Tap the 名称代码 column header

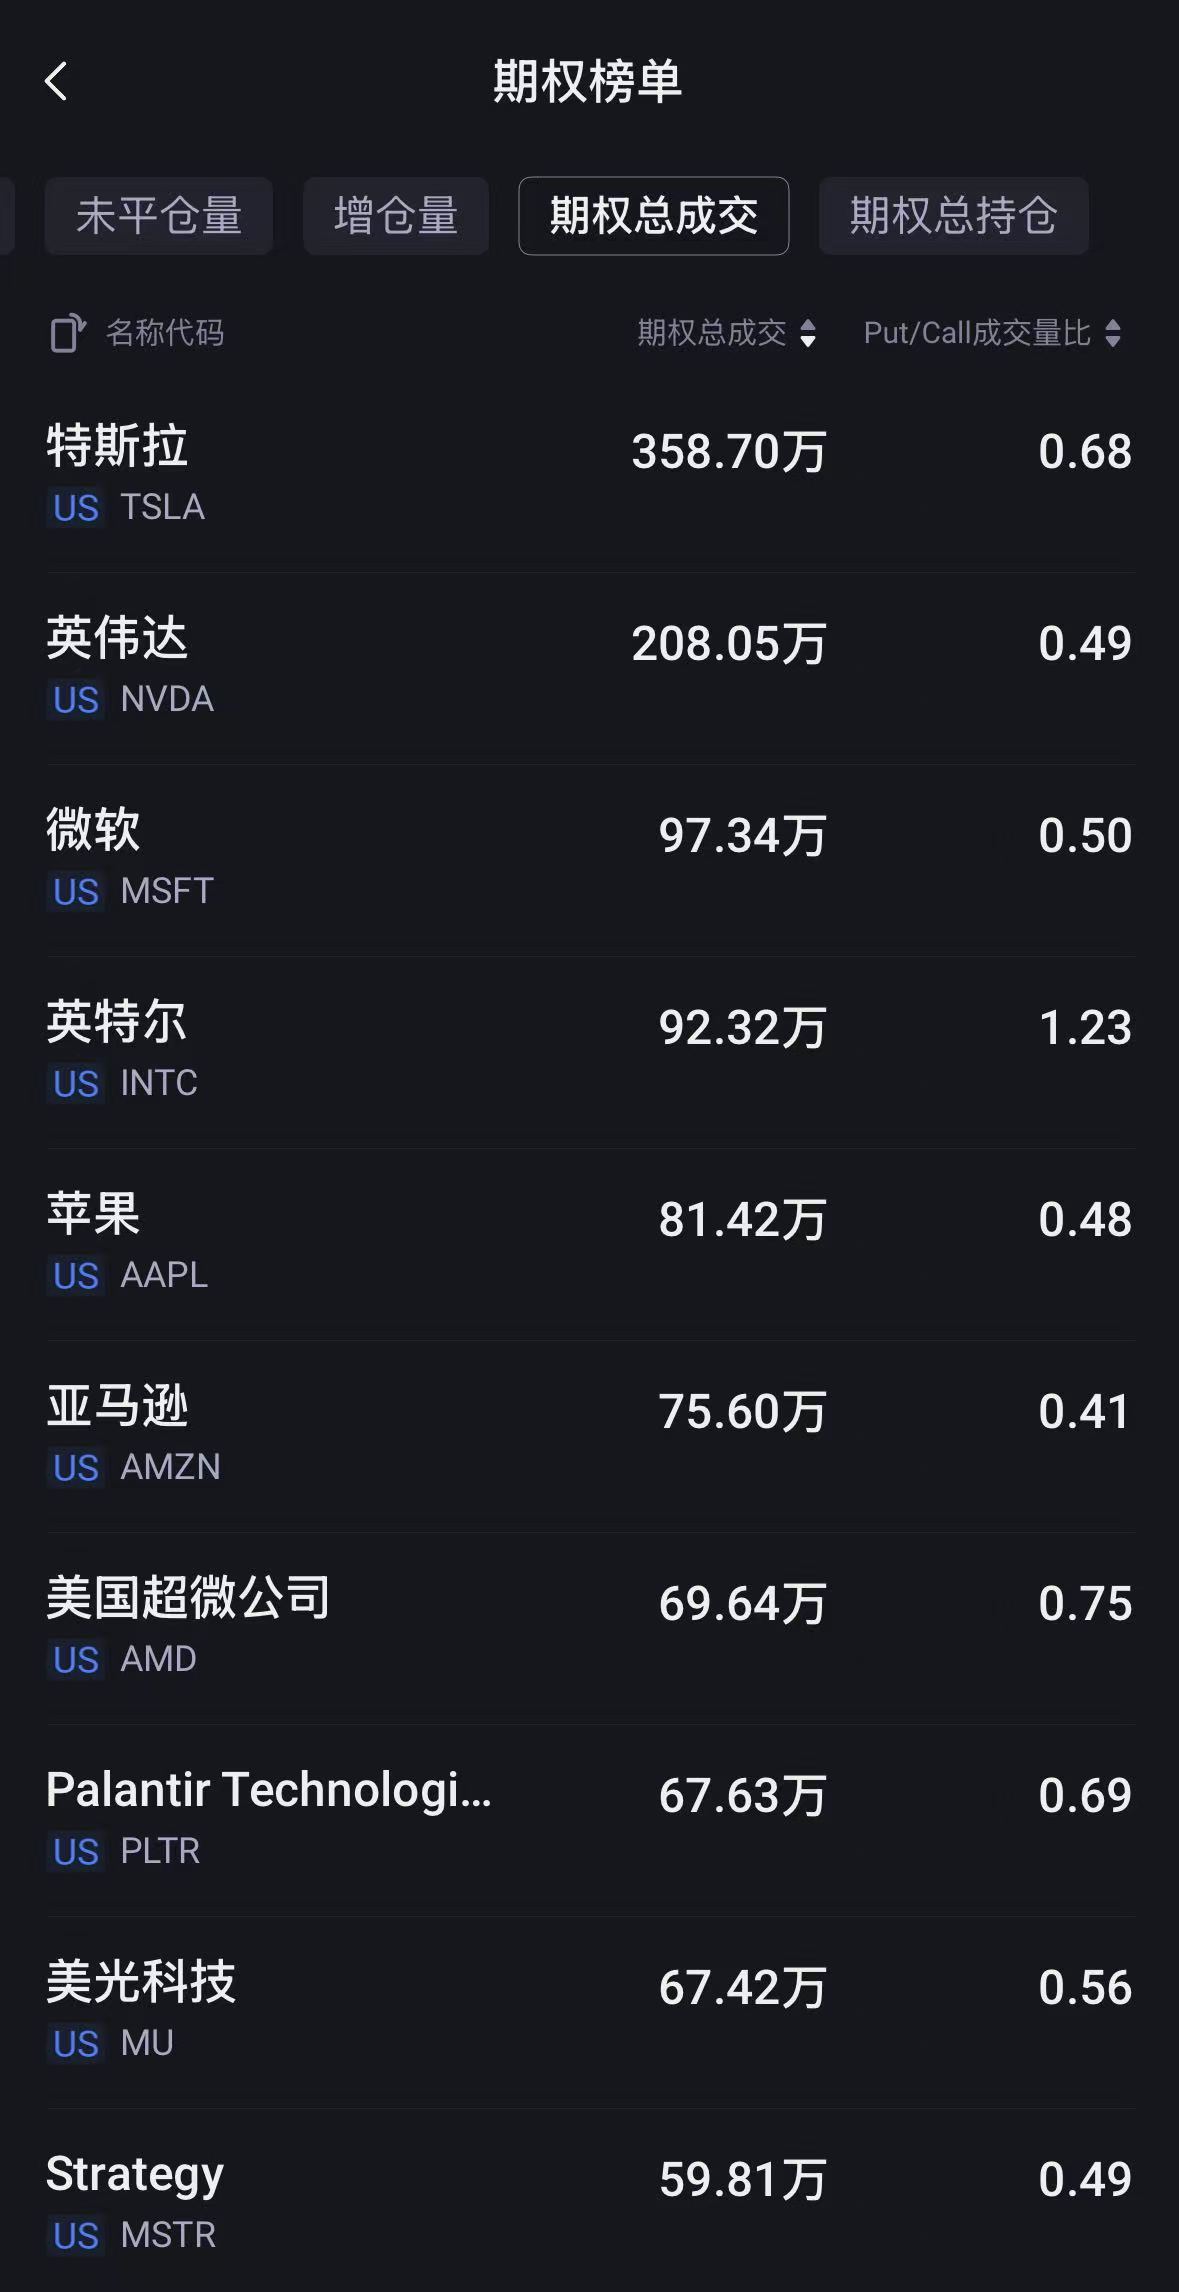click(165, 333)
